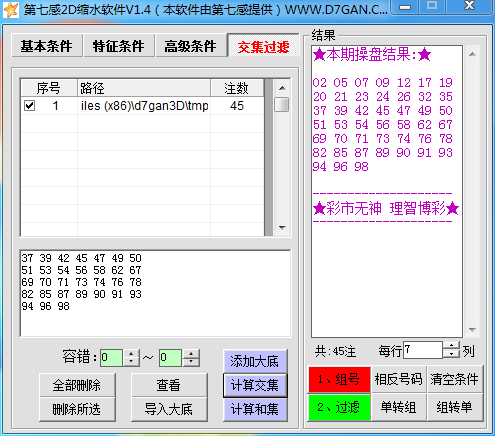
Task: Decrease the first 容错 value
Action: pyautogui.click(x=131, y=362)
